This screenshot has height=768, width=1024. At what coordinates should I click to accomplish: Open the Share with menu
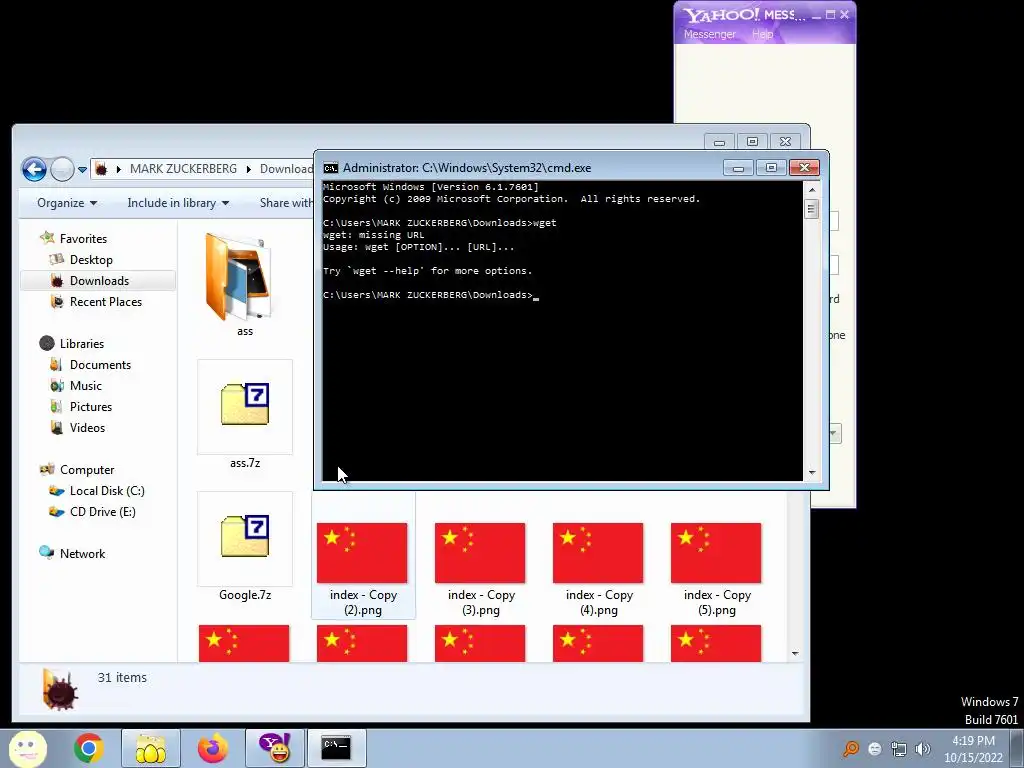[286, 203]
